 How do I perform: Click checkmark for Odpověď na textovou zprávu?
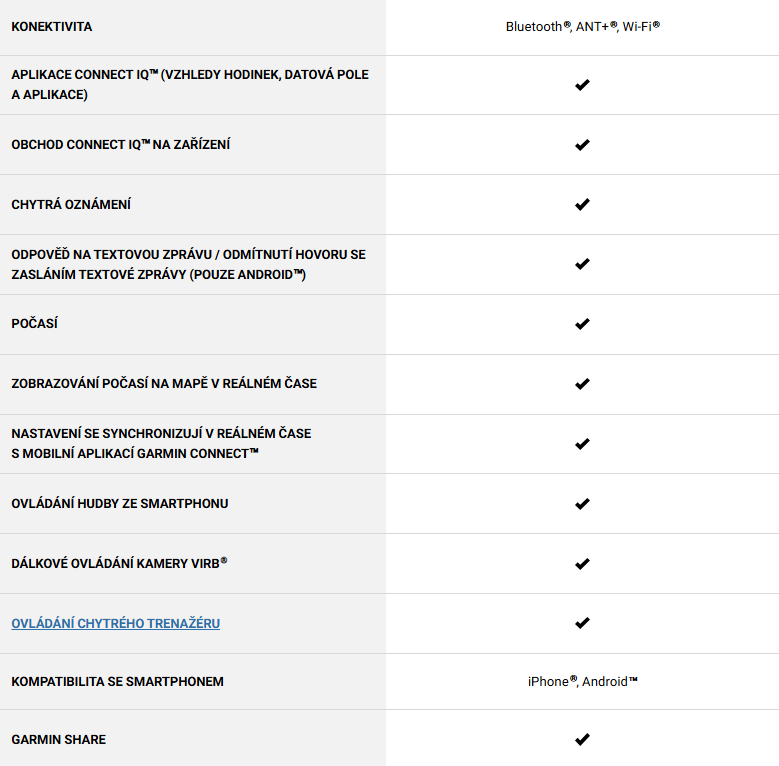582,264
